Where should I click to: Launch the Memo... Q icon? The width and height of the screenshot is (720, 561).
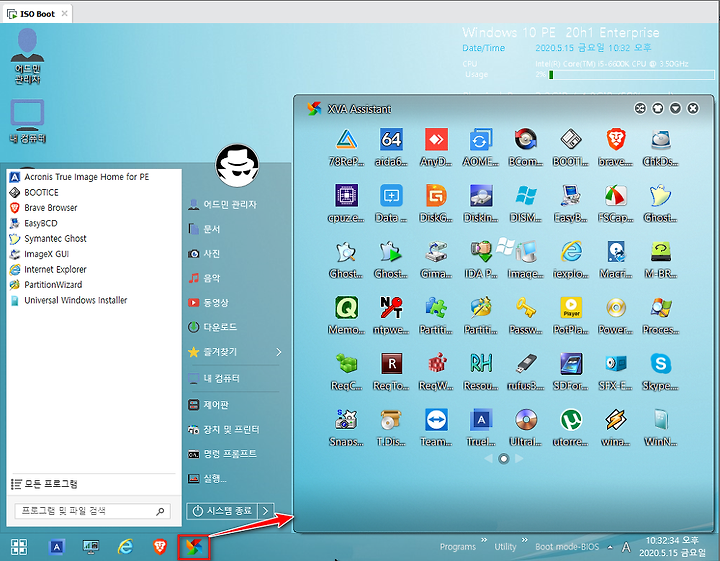(x=347, y=308)
